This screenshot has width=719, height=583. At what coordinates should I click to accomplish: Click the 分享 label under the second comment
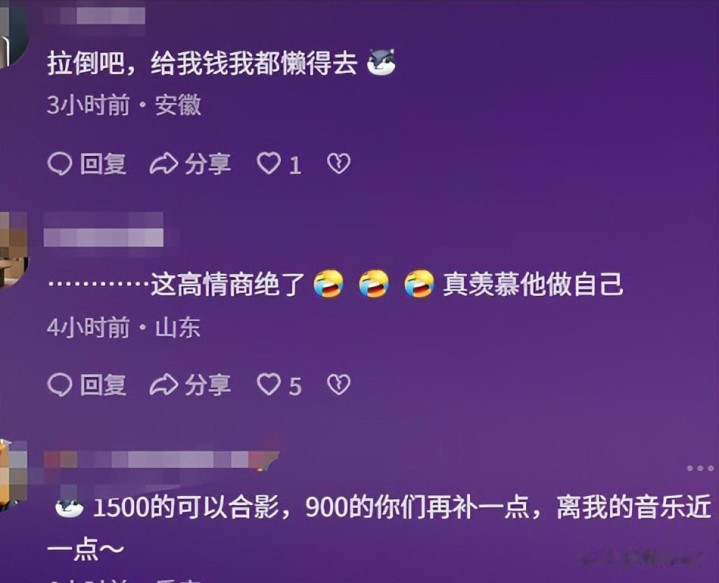[208, 384]
